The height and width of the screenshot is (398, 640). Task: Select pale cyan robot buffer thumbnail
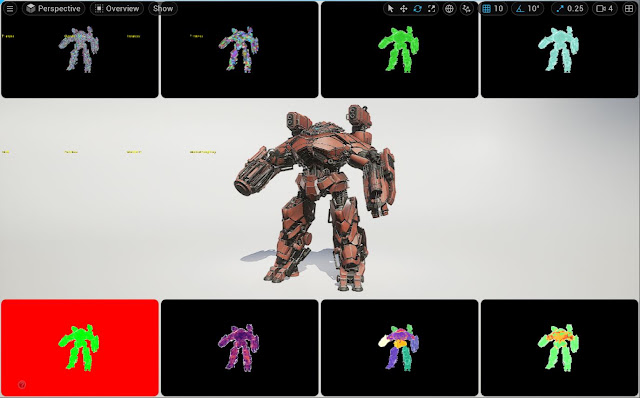(x=559, y=49)
